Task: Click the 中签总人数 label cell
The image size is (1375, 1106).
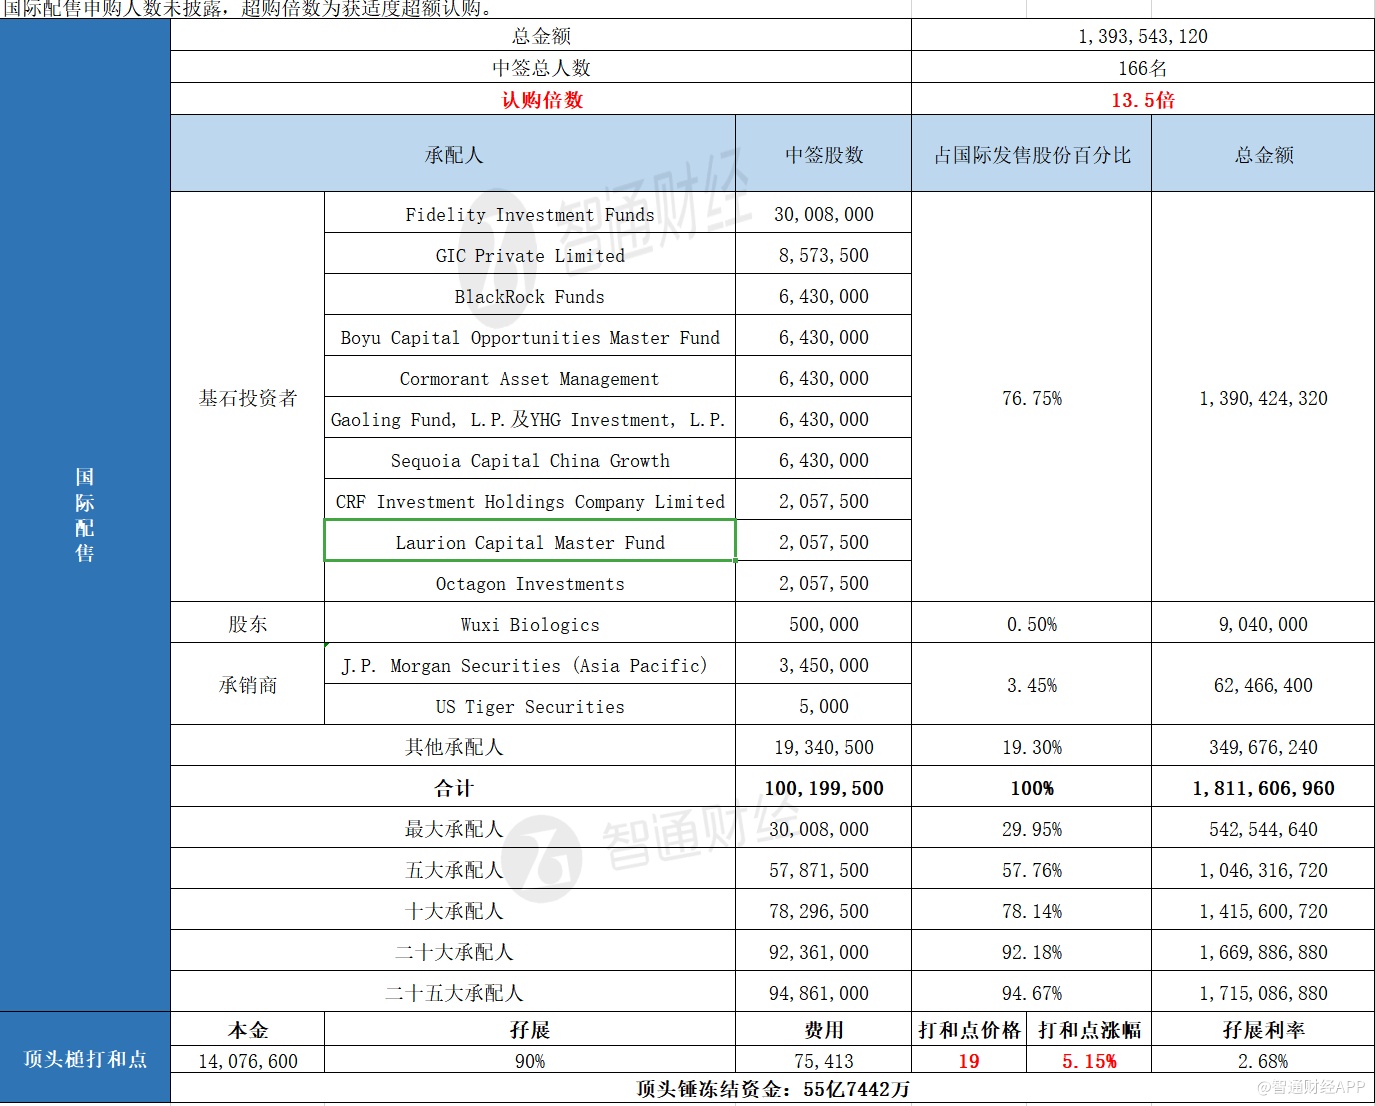Action: pyautogui.click(x=541, y=68)
